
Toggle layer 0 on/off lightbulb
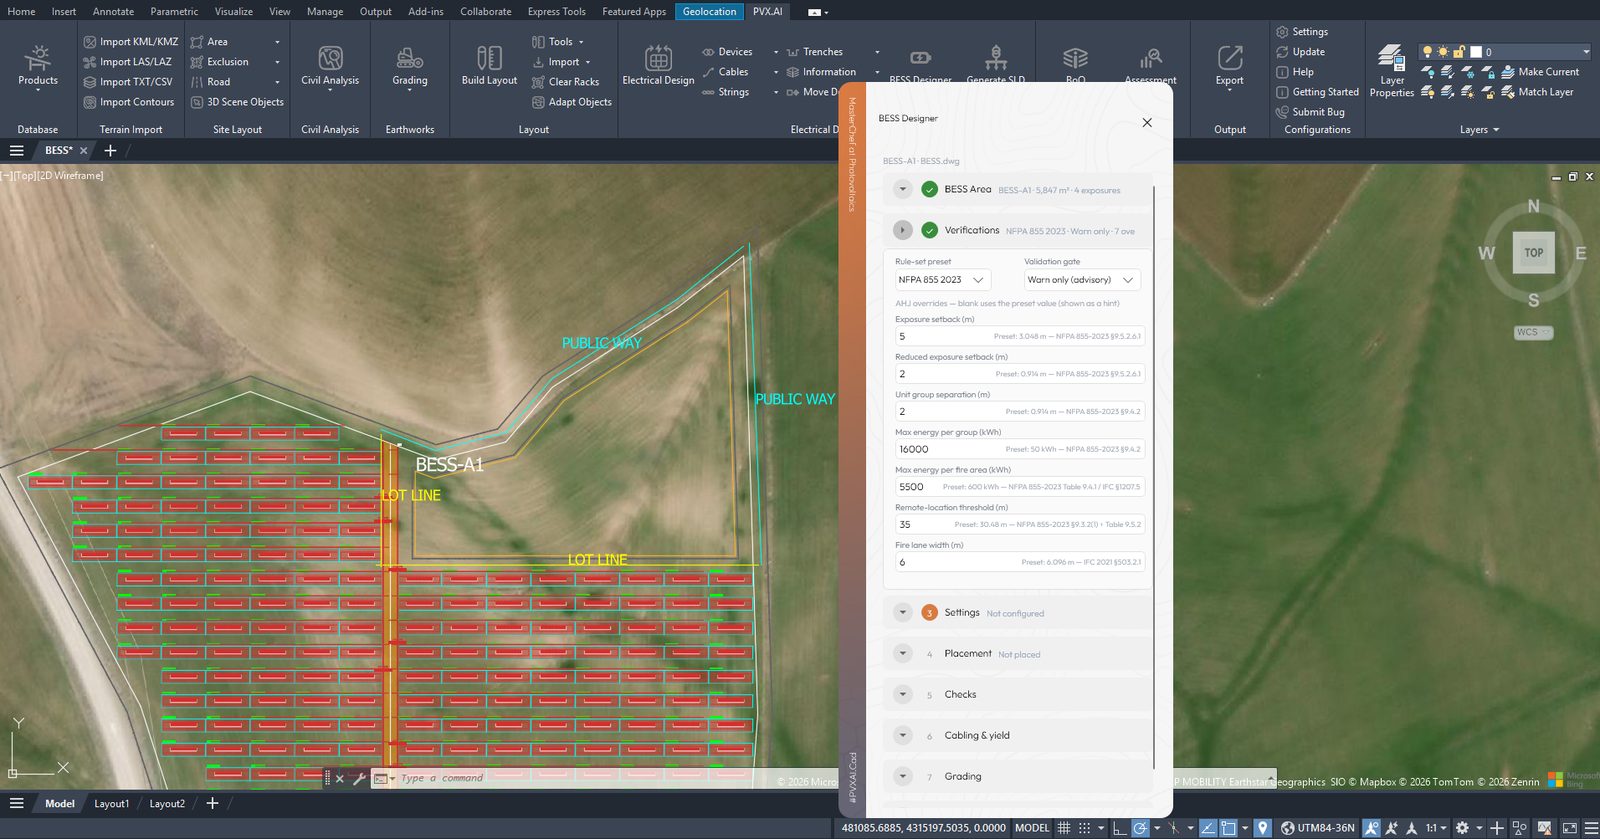pyautogui.click(x=1428, y=52)
